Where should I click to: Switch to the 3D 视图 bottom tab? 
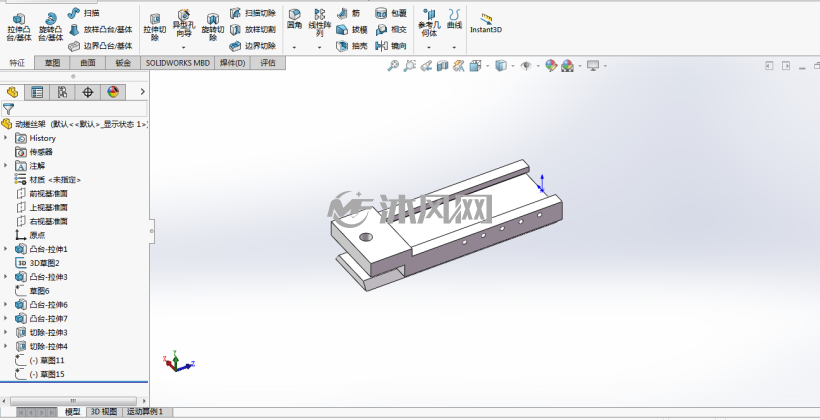[104, 412]
